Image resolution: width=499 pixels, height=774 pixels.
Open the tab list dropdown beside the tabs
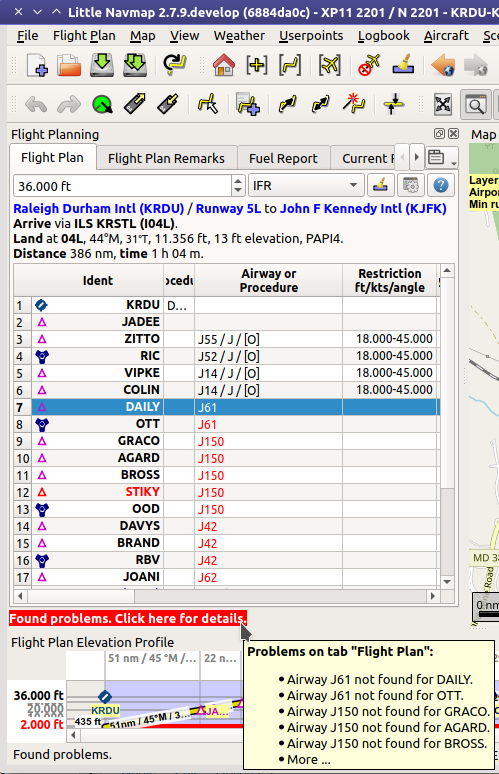[442, 157]
